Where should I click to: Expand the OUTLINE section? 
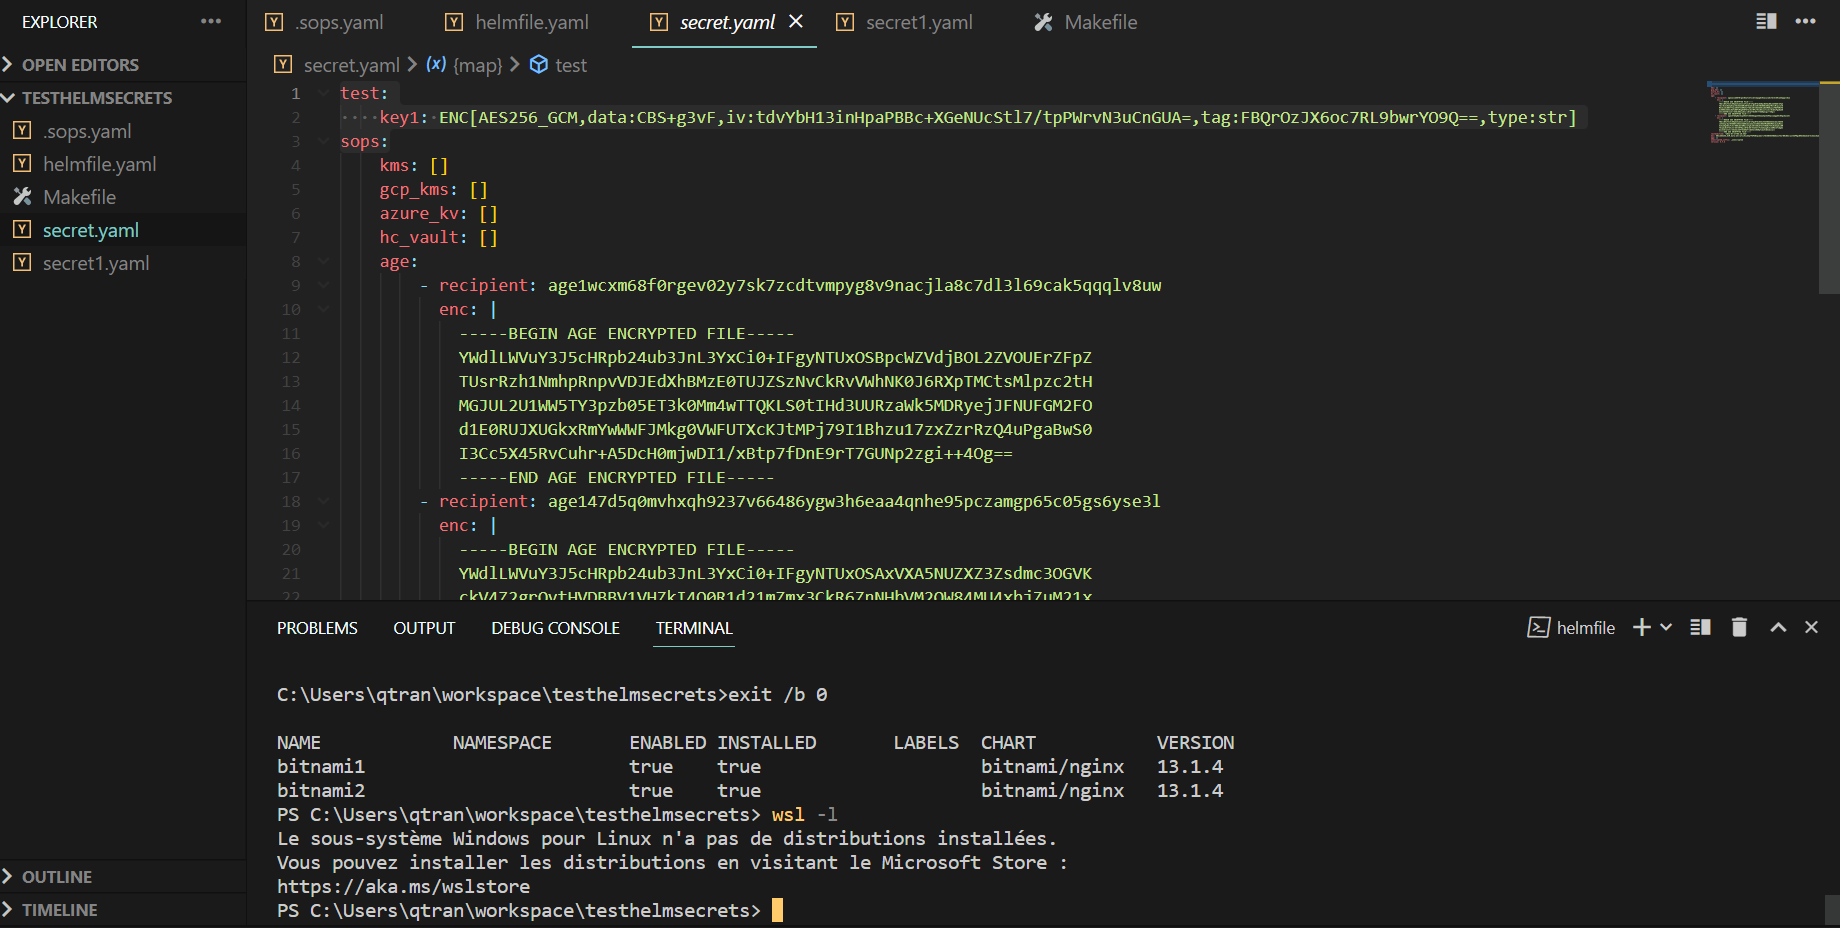pyautogui.click(x=60, y=876)
